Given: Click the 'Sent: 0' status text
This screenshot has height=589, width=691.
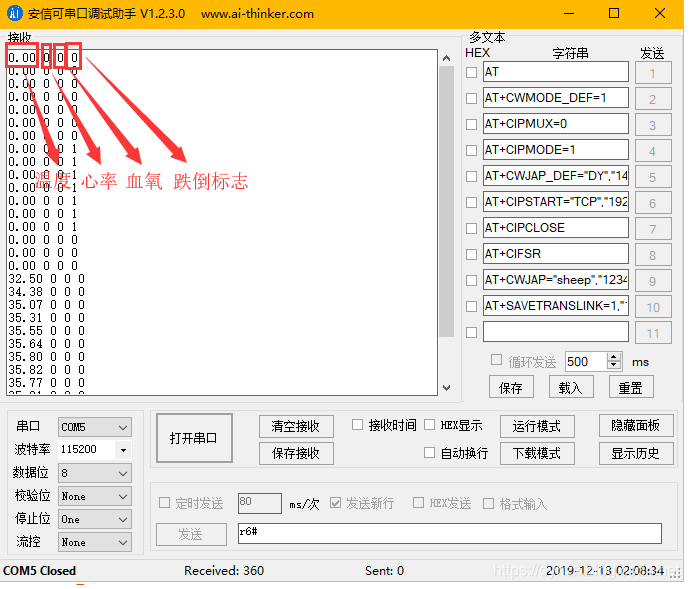Looking at the screenshot, I should 384,570.
